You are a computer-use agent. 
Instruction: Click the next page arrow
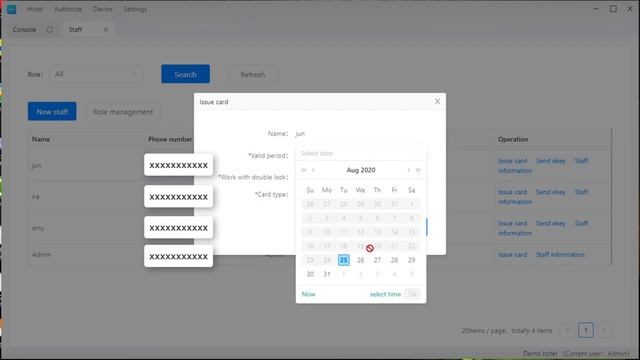coord(604,330)
